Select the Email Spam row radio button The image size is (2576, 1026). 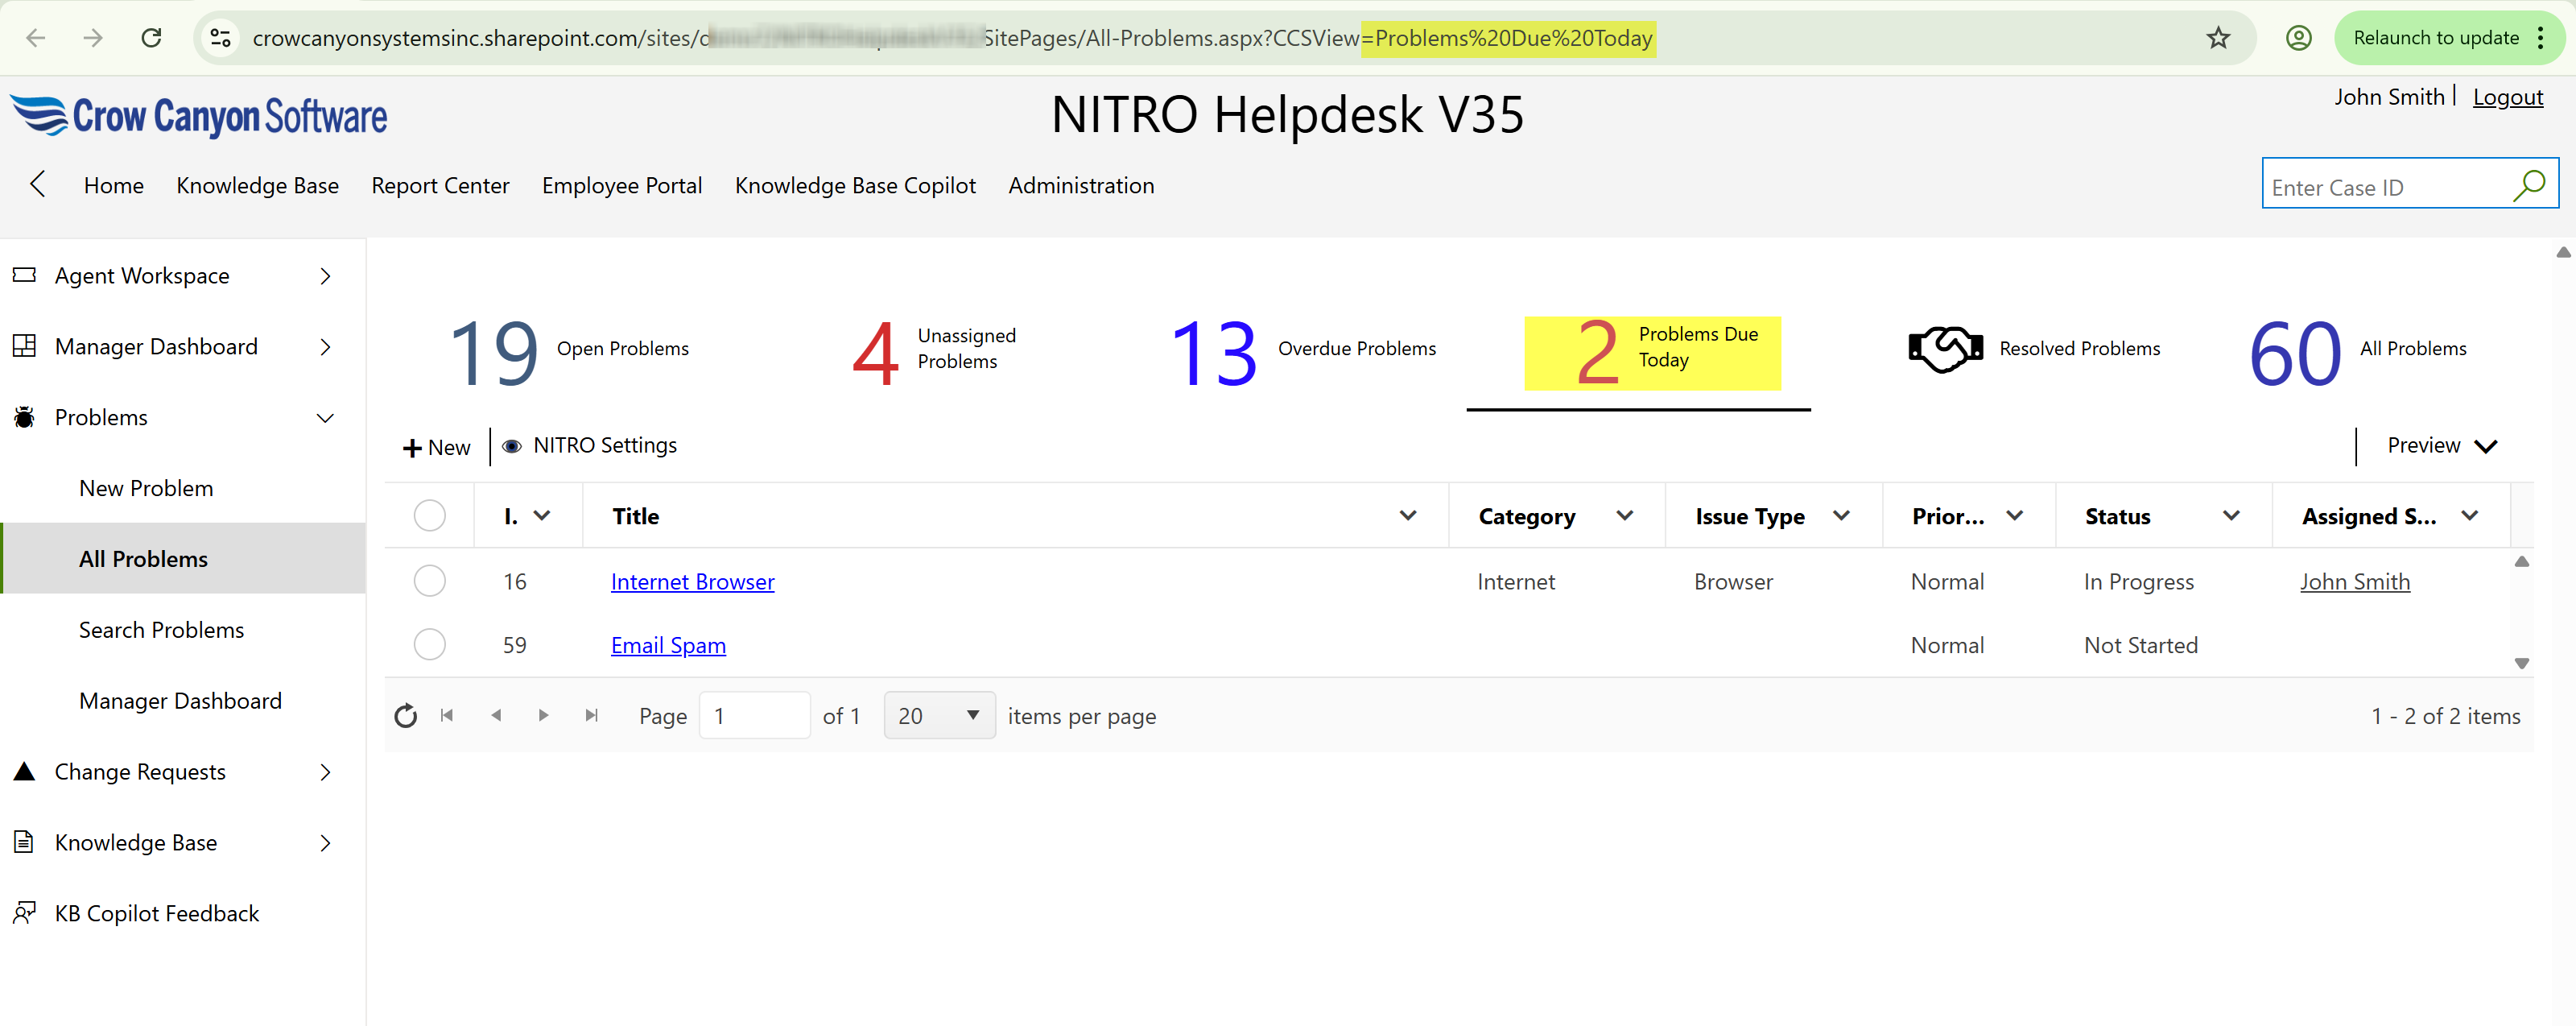pyautogui.click(x=429, y=644)
